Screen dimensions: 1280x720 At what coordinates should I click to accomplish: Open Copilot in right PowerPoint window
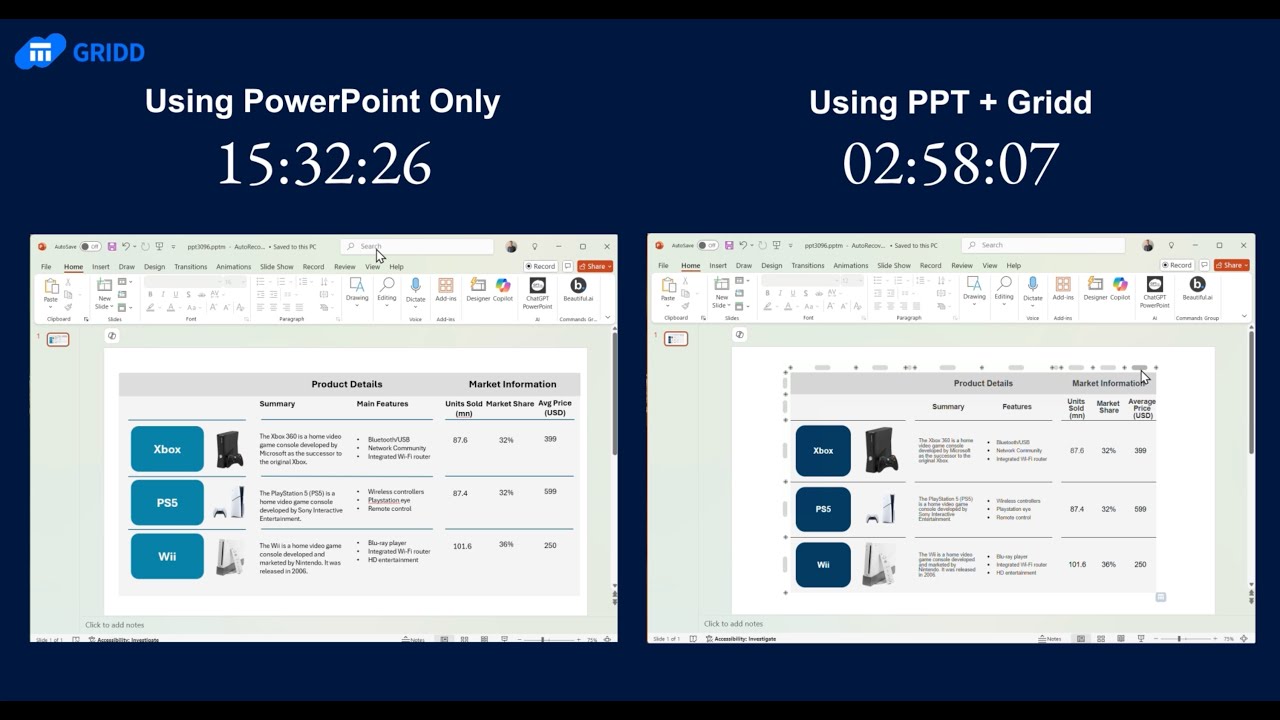[1120, 286]
